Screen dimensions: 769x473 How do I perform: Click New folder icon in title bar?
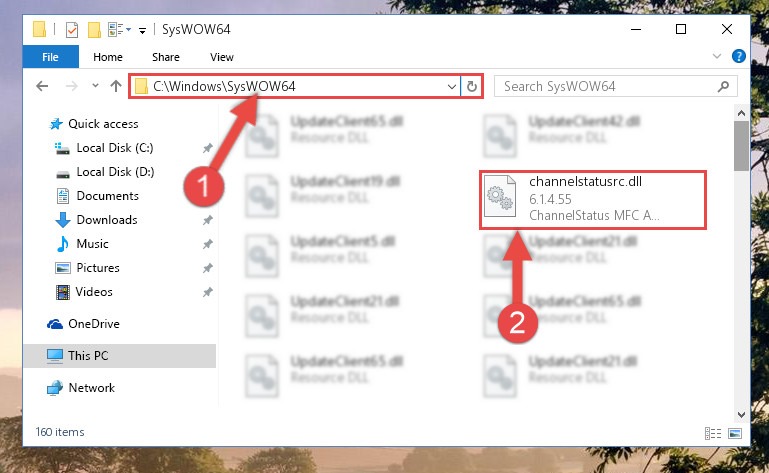(x=94, y=30)
